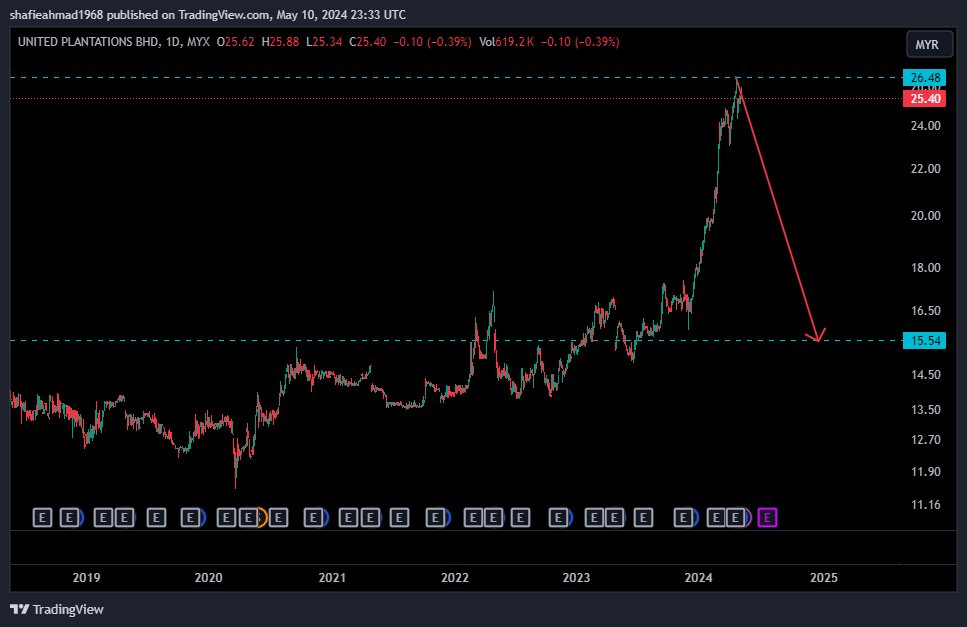Select the MYX exchange label
This screenshot has height=627, width=967.
tap(198, 42)
